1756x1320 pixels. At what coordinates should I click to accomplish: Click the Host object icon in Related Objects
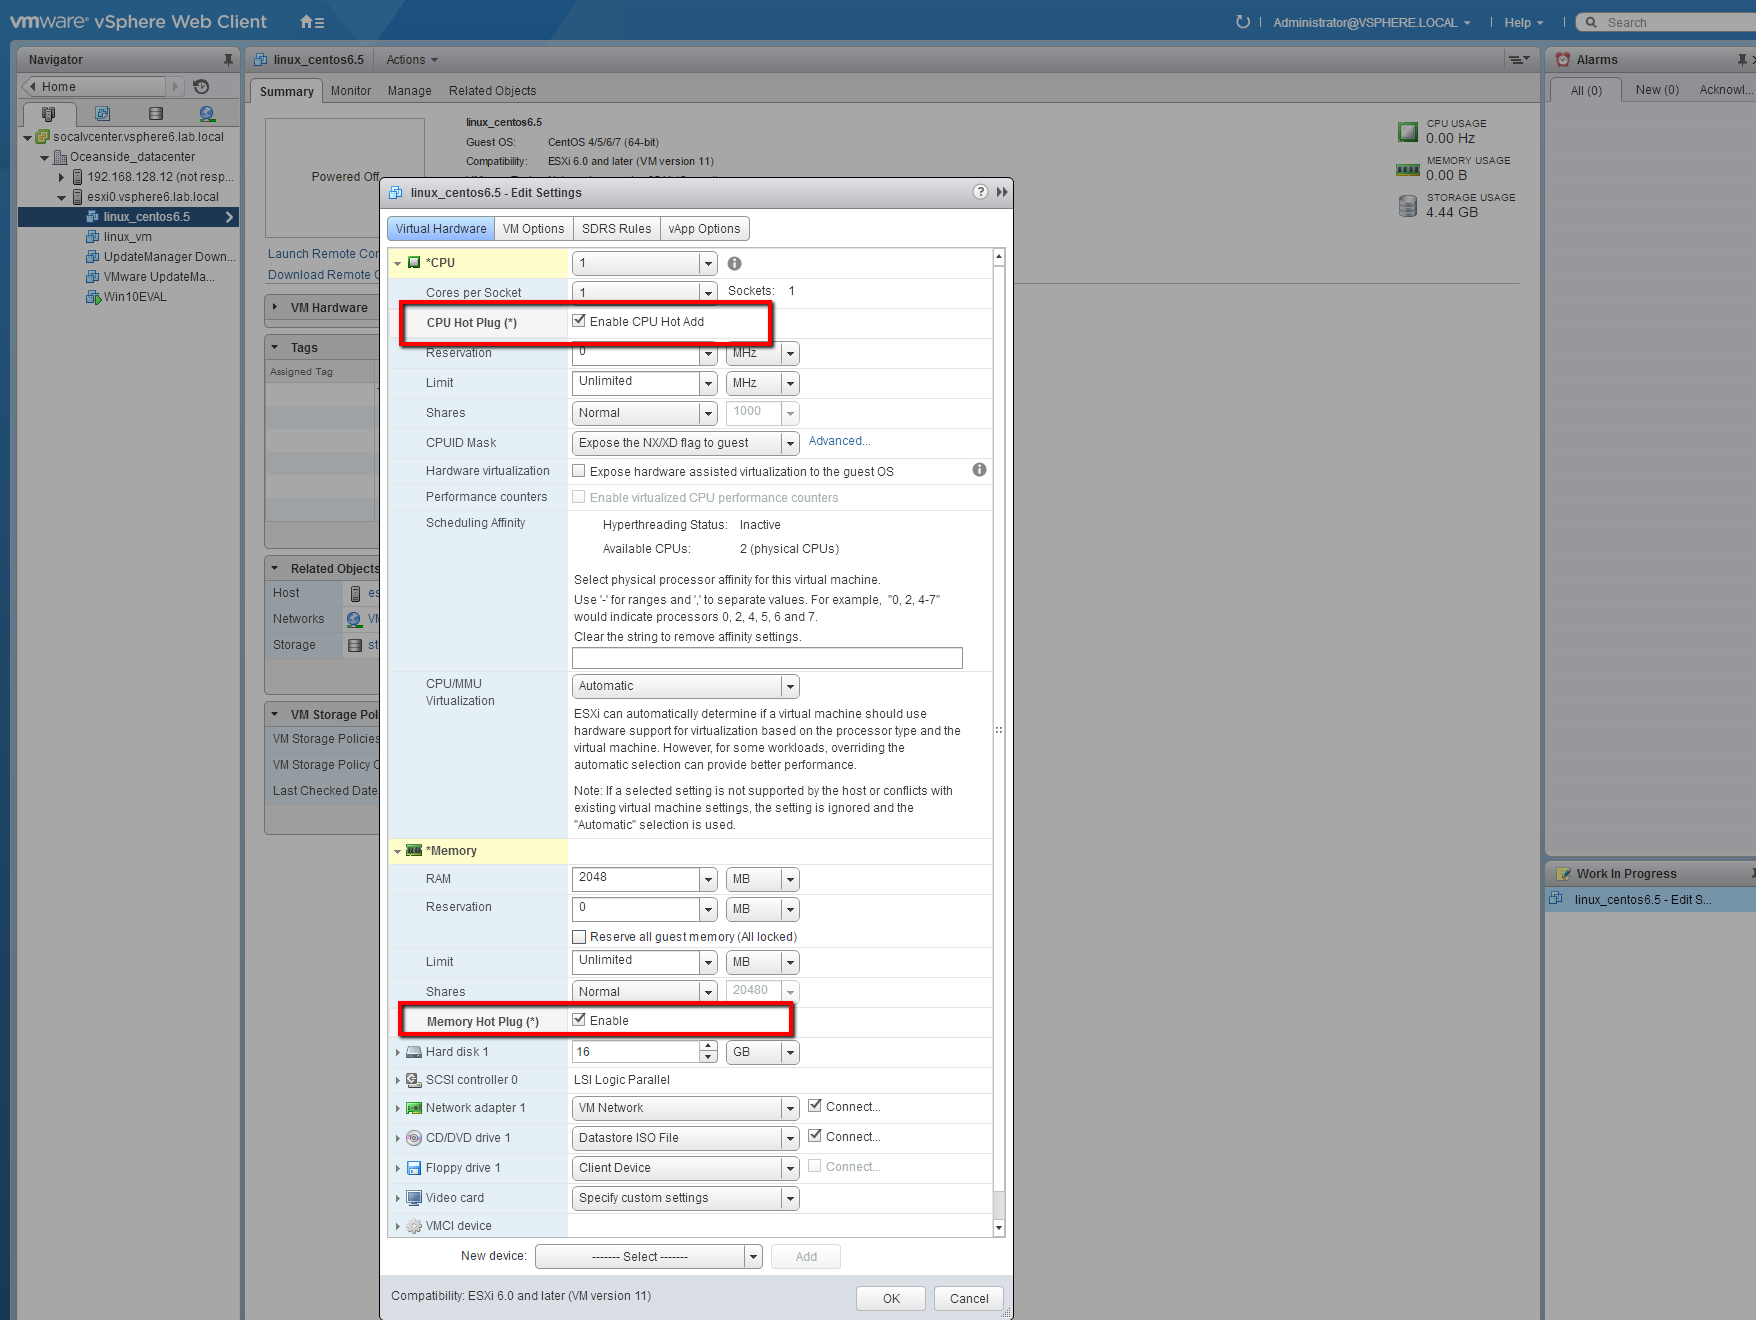(x=355, y=593)
